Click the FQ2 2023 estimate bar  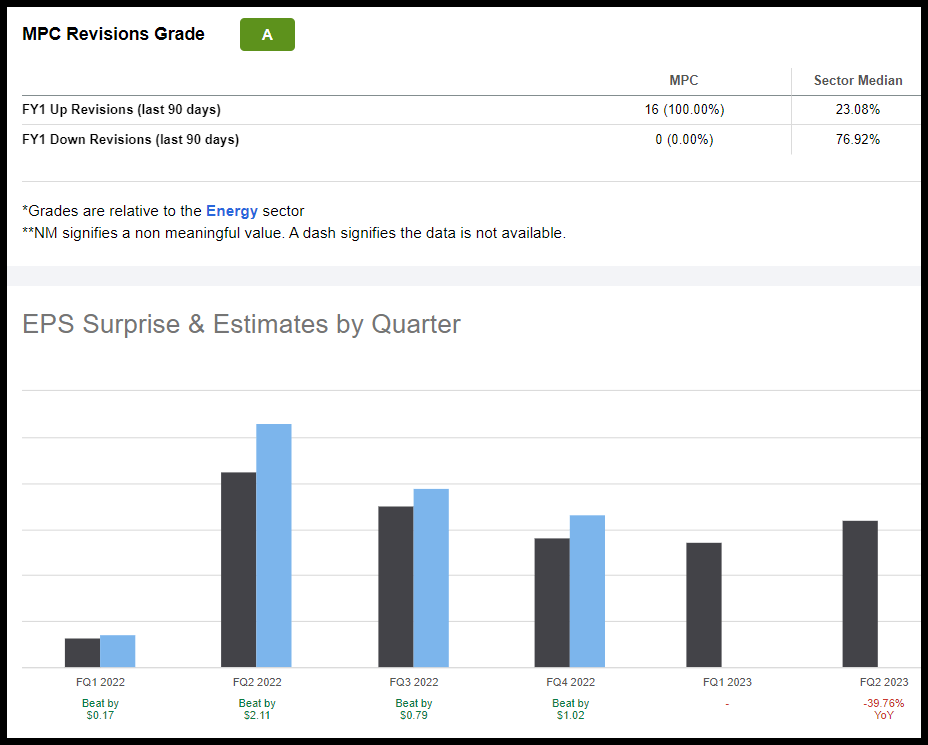point(860,594)
